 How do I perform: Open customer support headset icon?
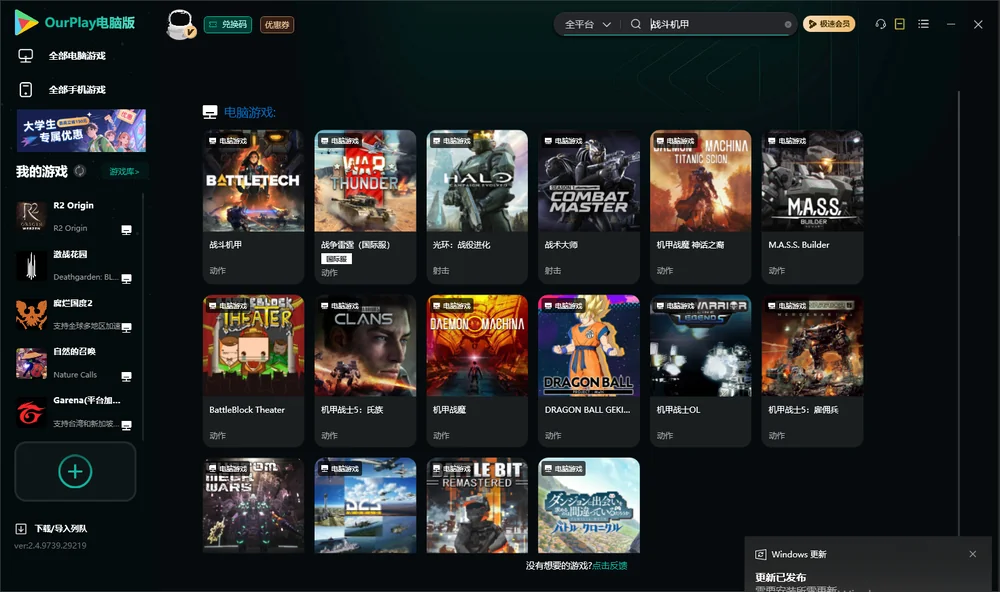pos(880,24)
